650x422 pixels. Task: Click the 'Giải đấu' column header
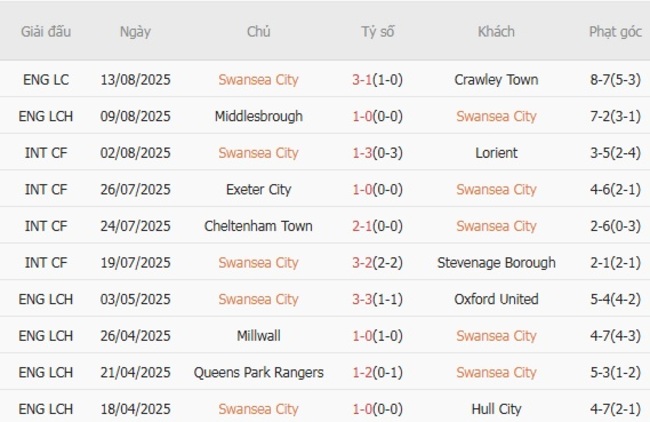click(46, 31)
